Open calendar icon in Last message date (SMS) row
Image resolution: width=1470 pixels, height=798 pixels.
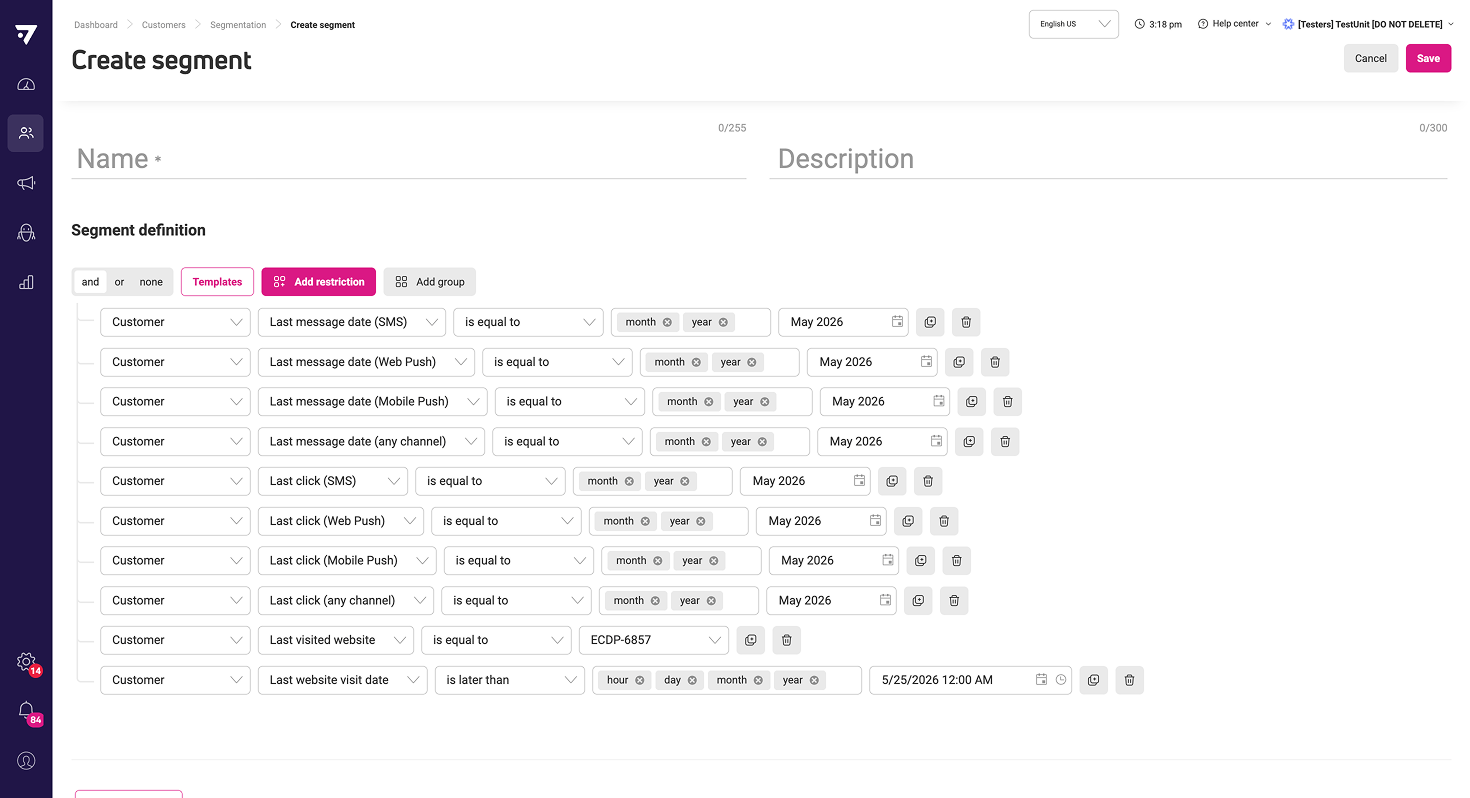click(x=897, y=322)
